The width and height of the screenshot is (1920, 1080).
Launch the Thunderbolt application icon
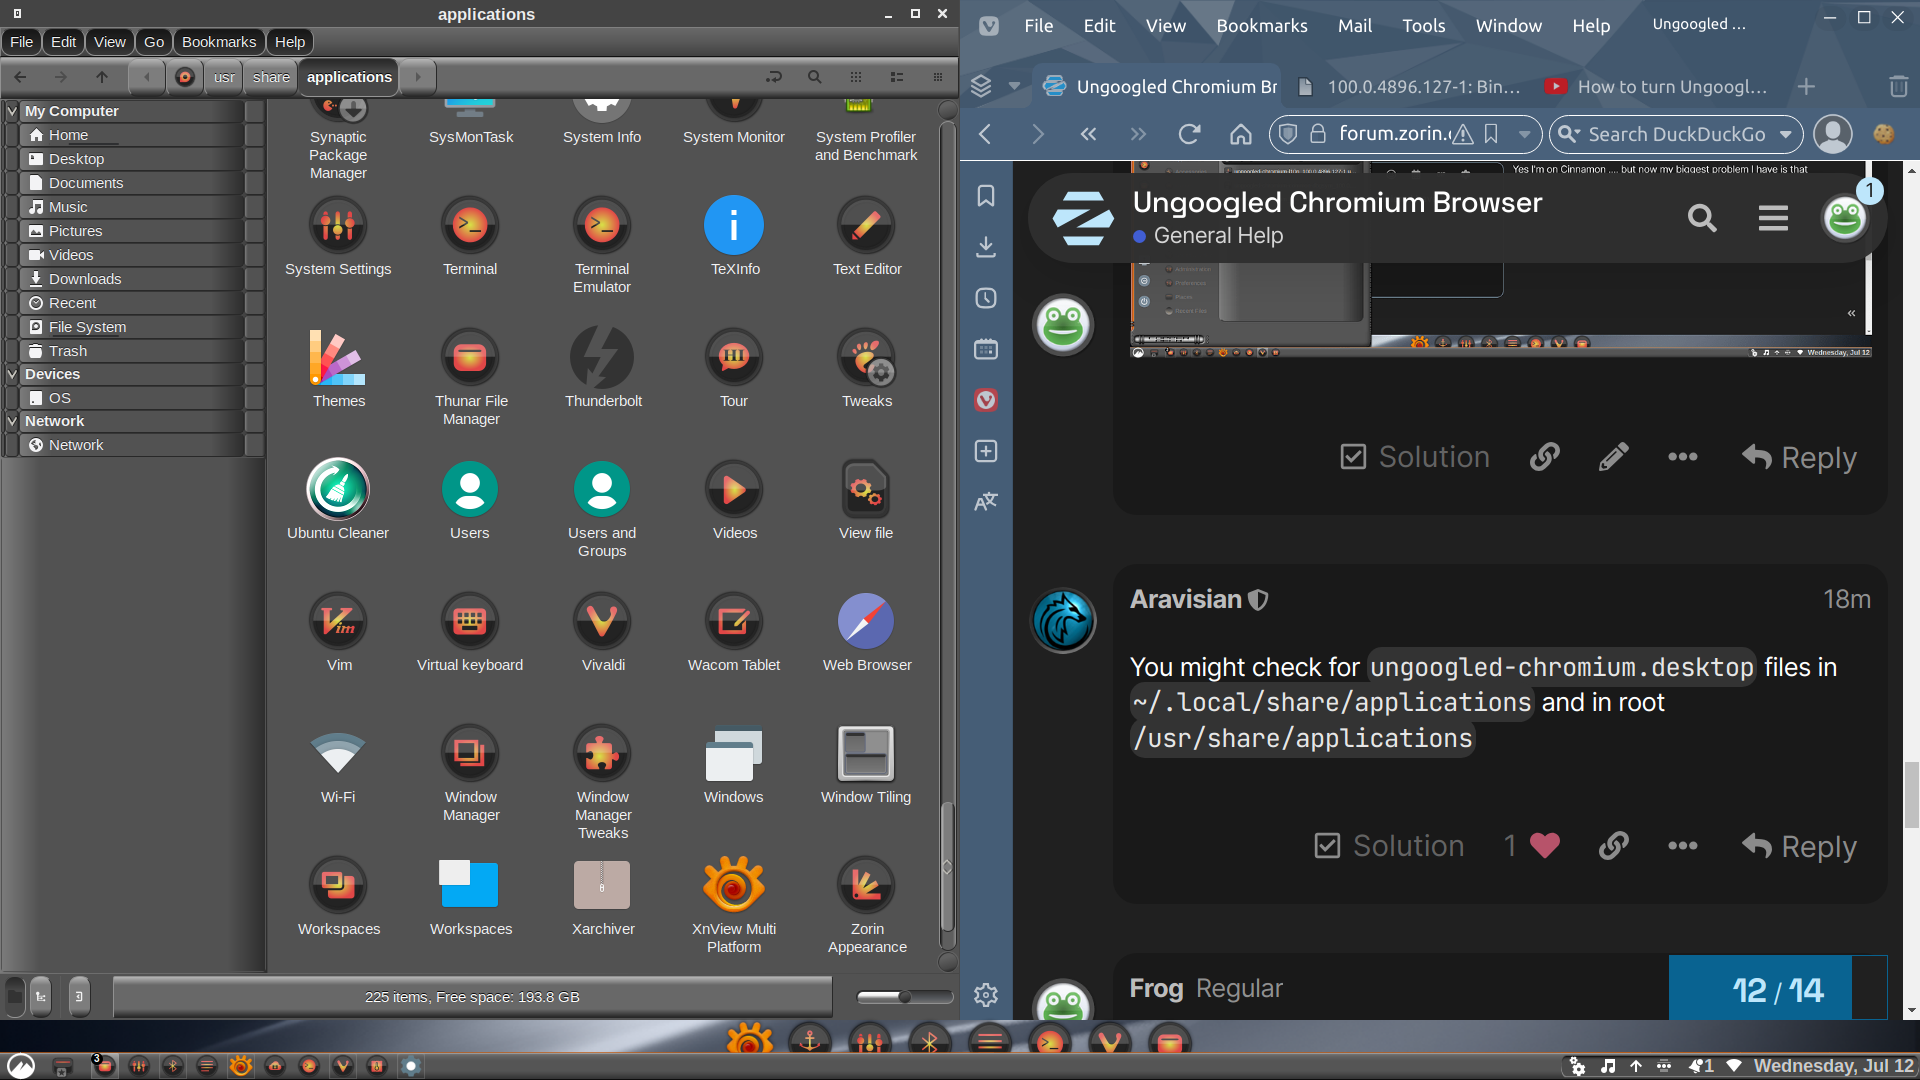click(602, 357)
